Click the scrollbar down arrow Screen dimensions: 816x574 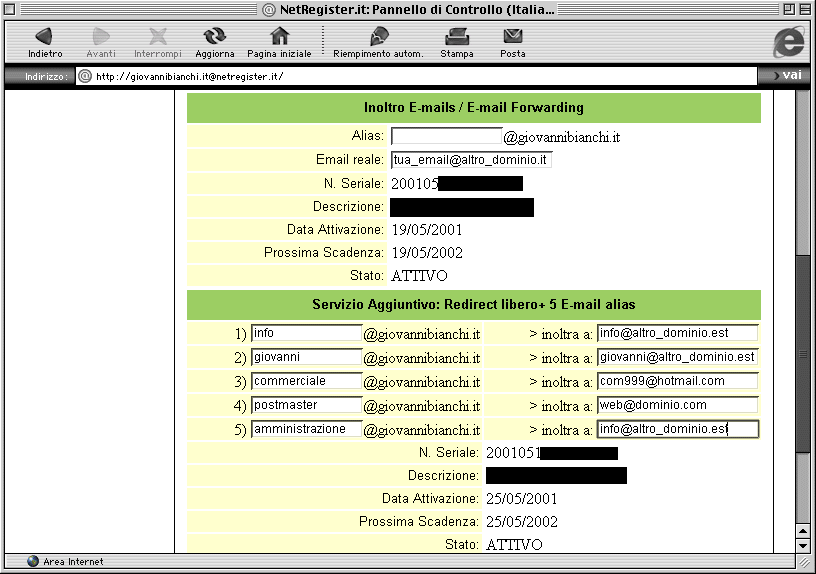point(803,546)
